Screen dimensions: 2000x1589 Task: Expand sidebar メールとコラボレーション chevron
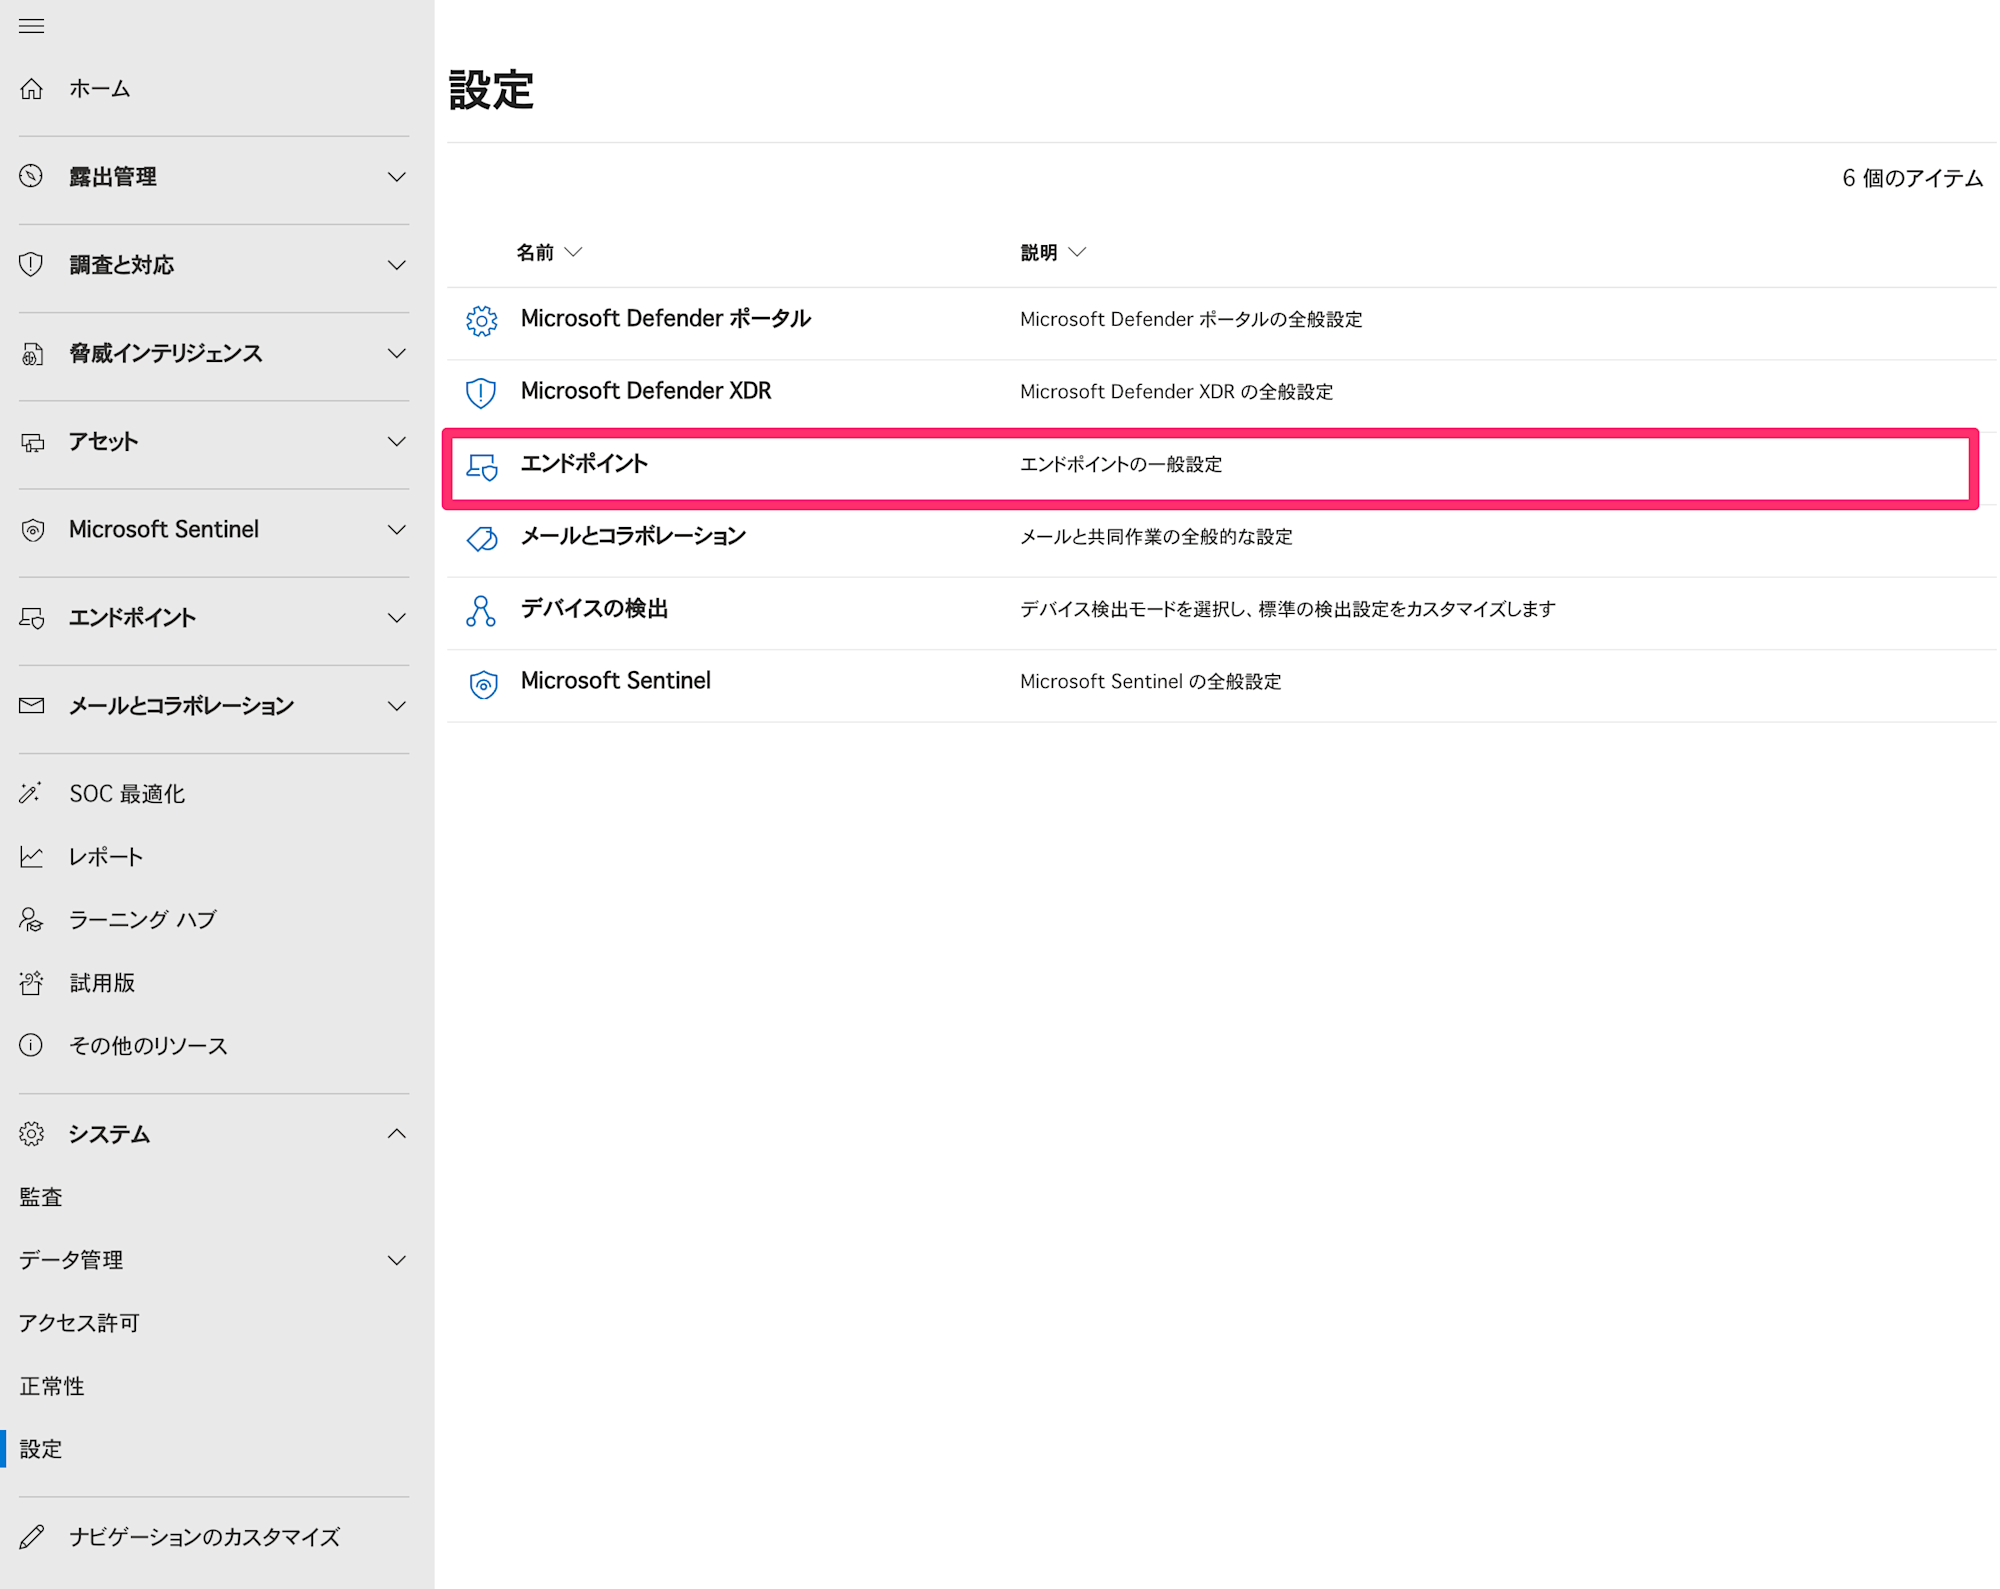coord(397,706)
